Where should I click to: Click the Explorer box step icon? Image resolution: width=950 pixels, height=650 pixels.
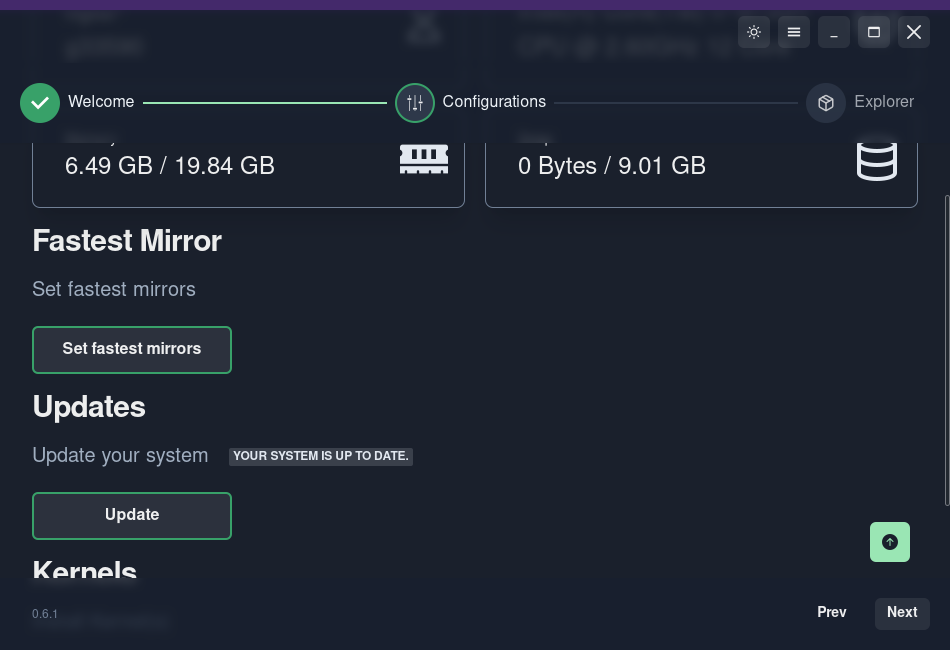pos(826,103)
